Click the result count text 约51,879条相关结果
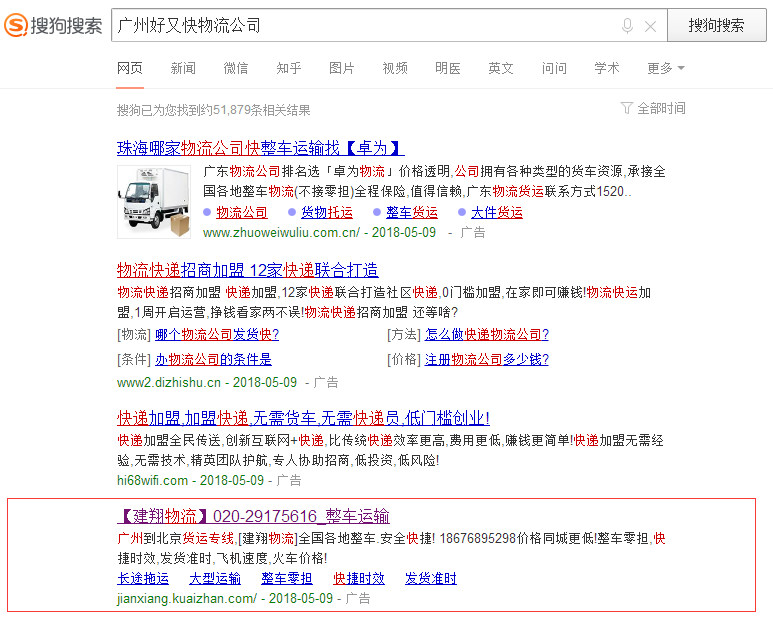 coord(255,110)
